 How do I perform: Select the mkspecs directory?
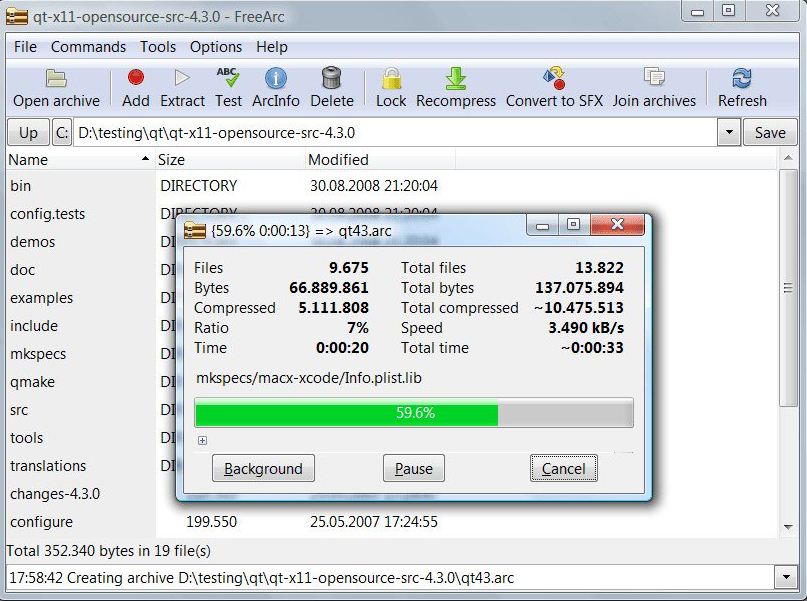pos(38,354)
